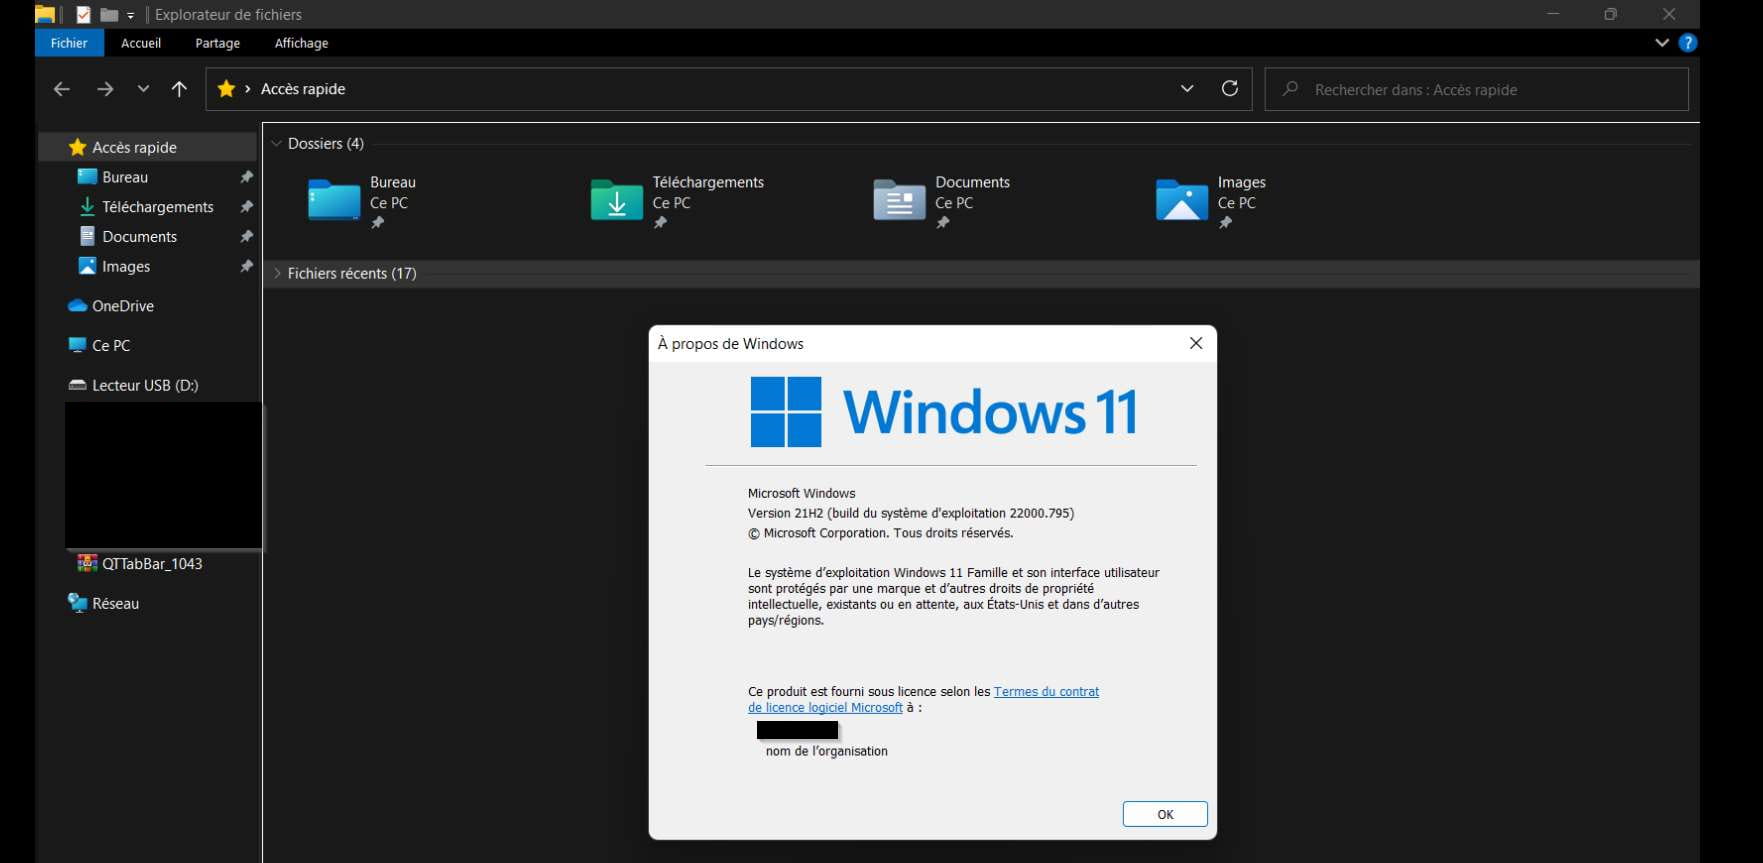Click Accès rapide breadcrumb in address bar
This screenshot has height=863, width=1763.
[x=303, y=89]
